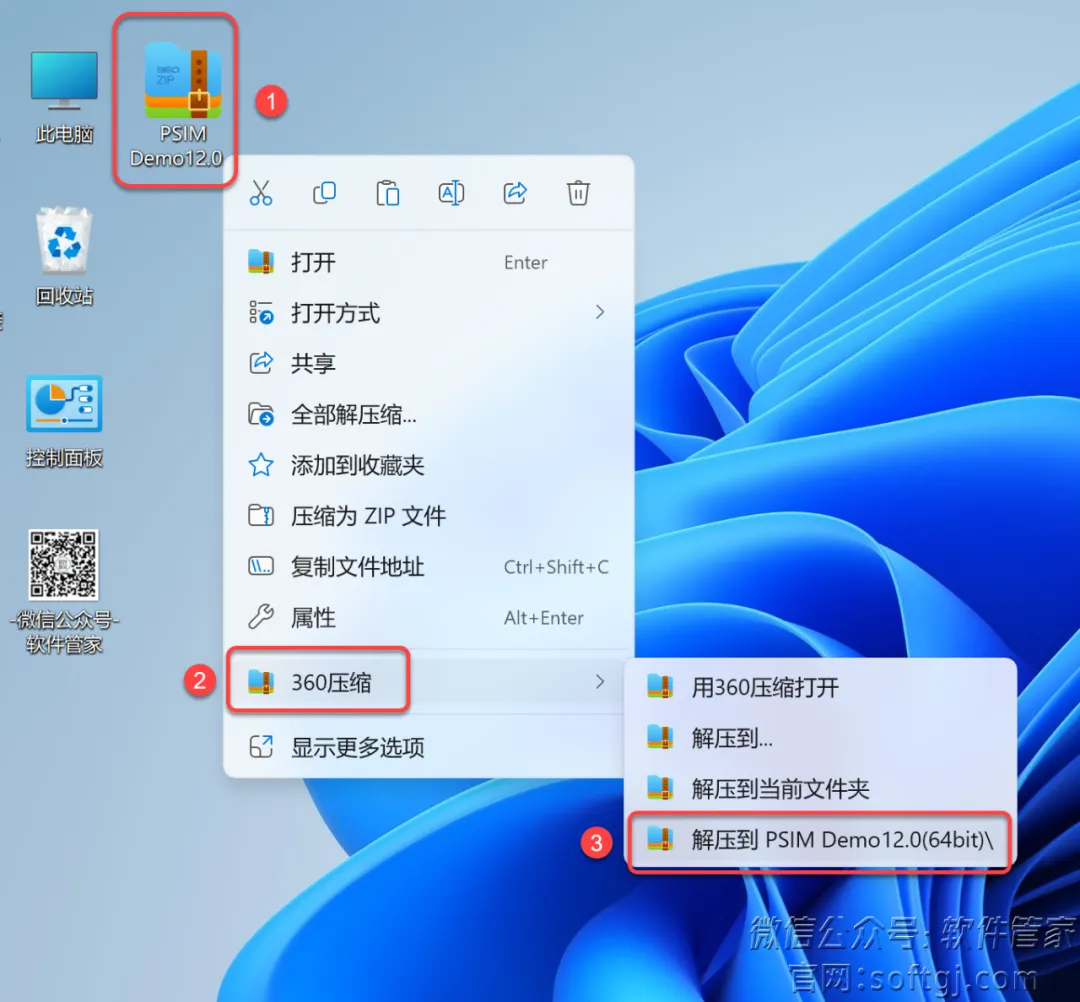Image resolution: width=1080 pixels, height=1002 pixels.
Task: Click the Share arrow icon in top row
Action: click(515, 194)
